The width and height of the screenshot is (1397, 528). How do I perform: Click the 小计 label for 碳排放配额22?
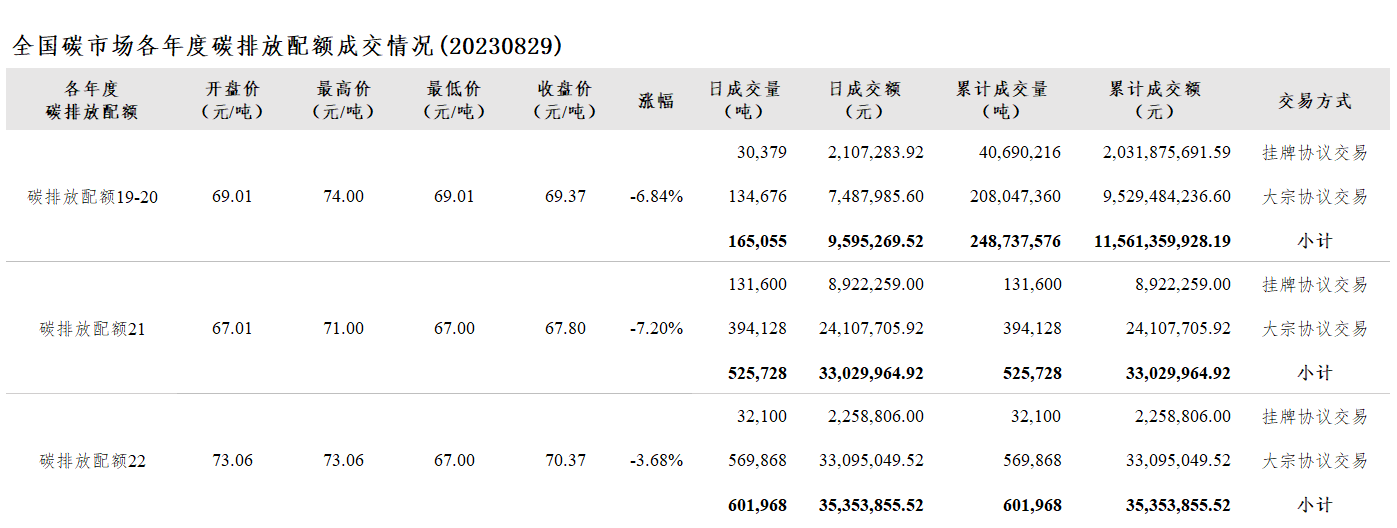point(1315,505)
